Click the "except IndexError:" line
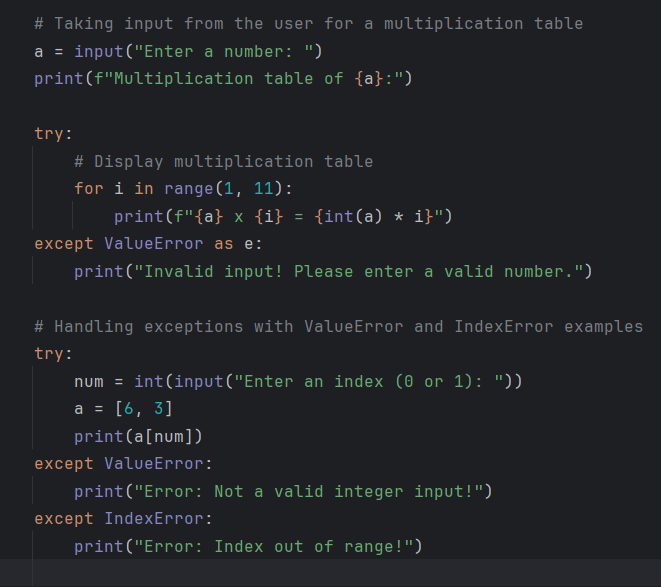 coord(124,519)
